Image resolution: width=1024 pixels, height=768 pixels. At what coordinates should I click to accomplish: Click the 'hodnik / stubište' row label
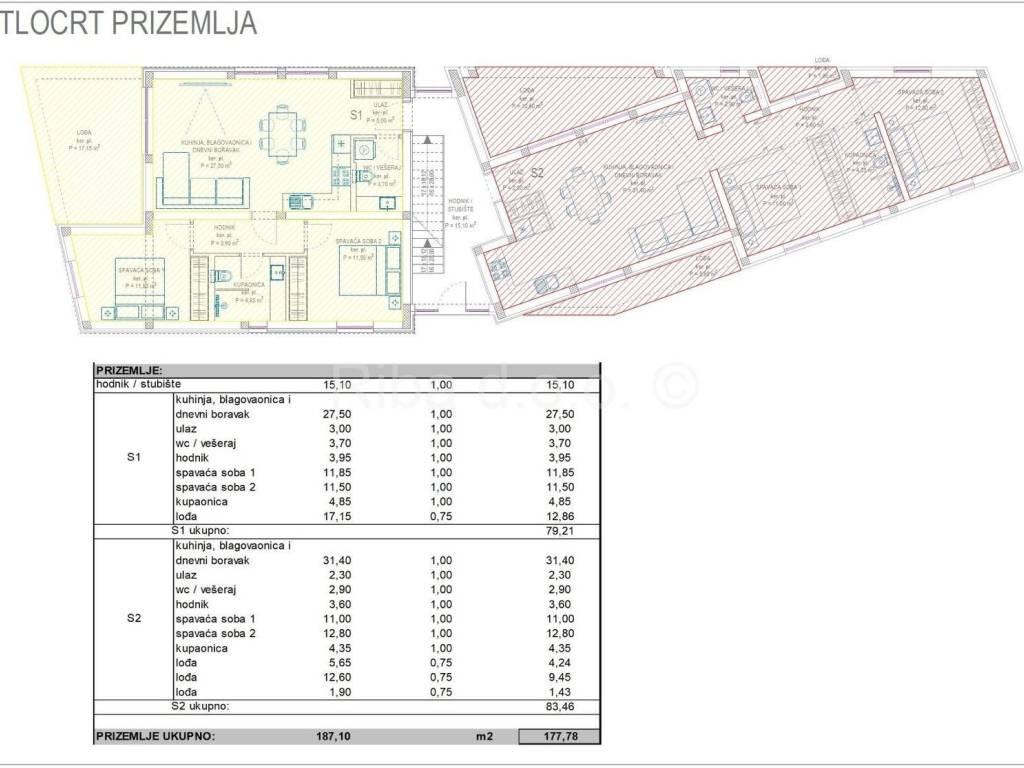[138, 384]
